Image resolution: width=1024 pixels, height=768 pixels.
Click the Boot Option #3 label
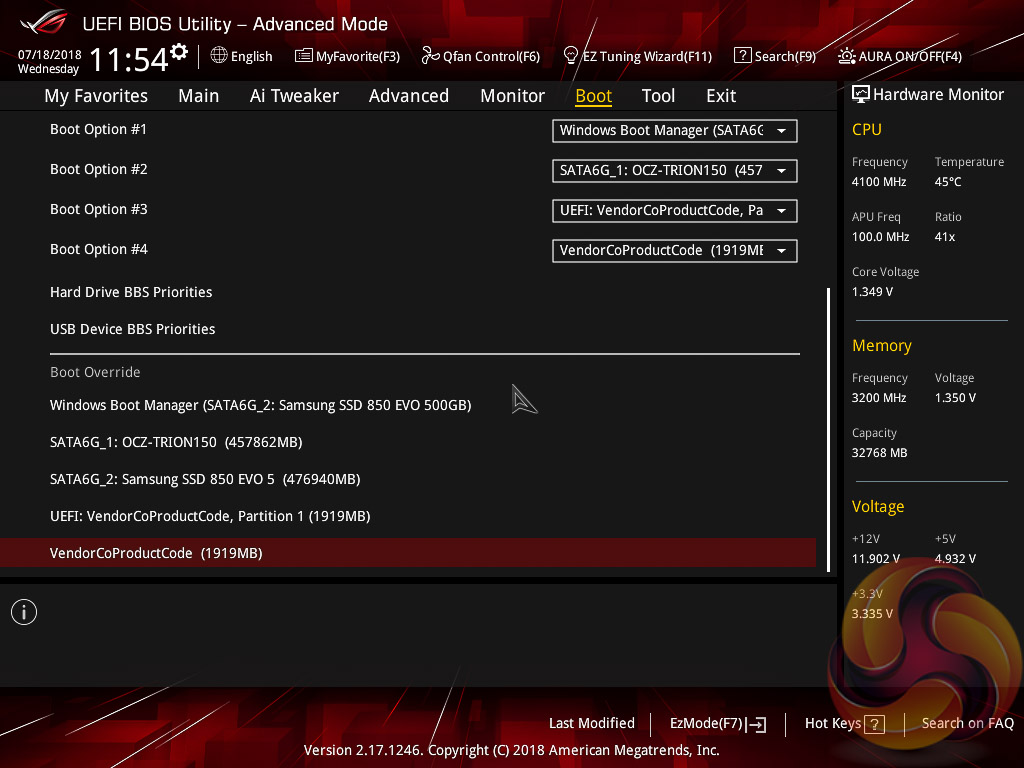pos(99,209)
